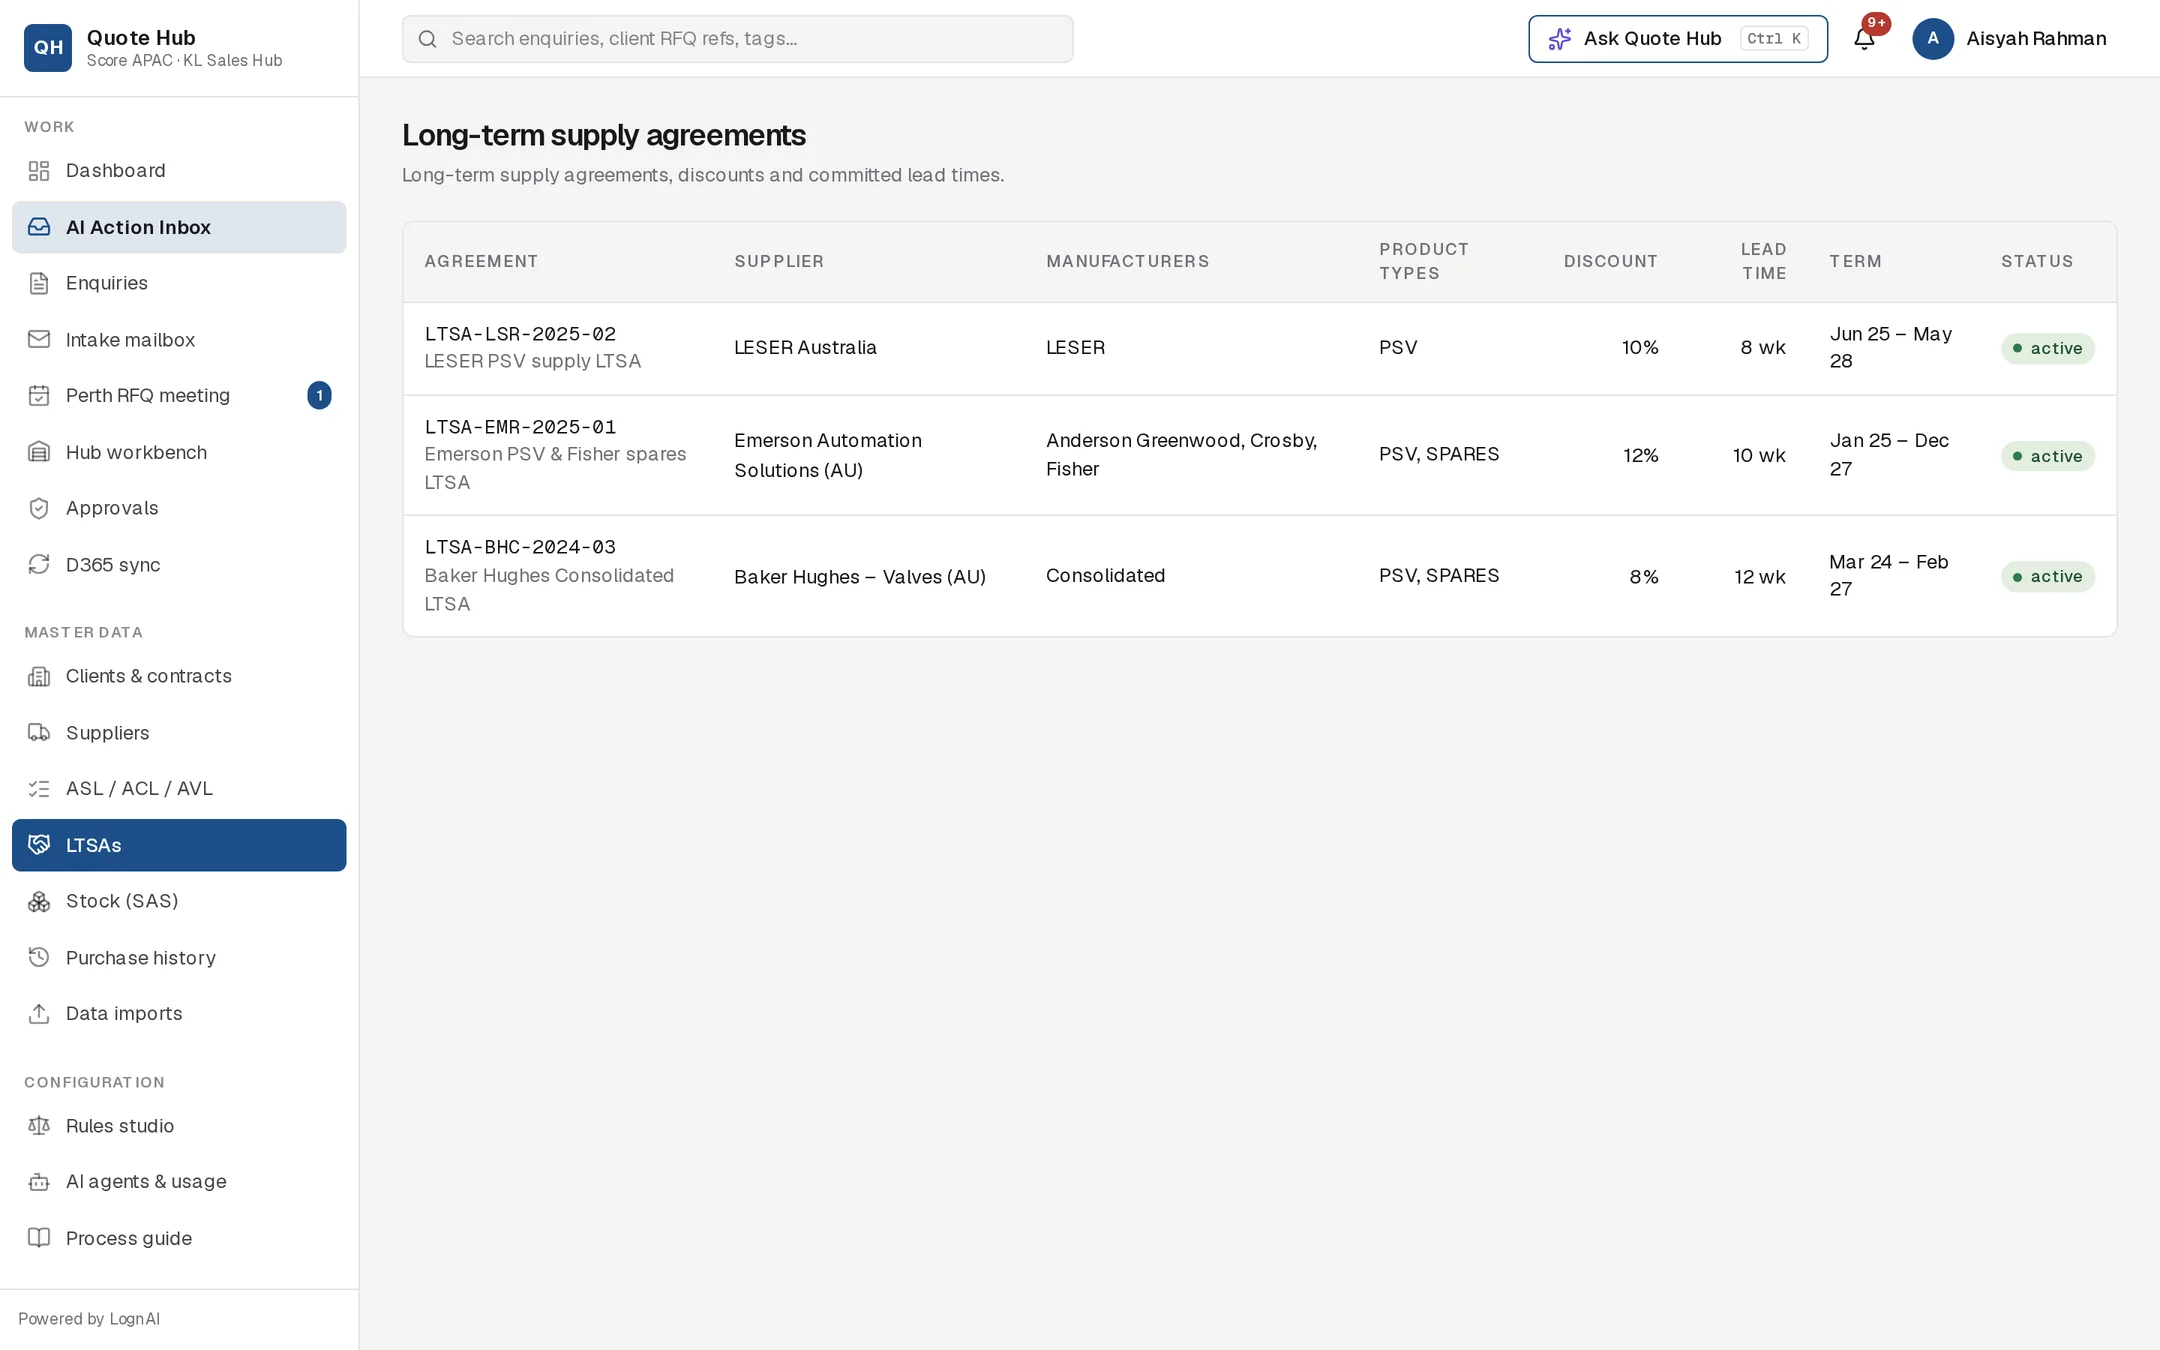Click the Perth RFQ meeting badge count
The image size is (2160, 1350).
click(319, 395)
